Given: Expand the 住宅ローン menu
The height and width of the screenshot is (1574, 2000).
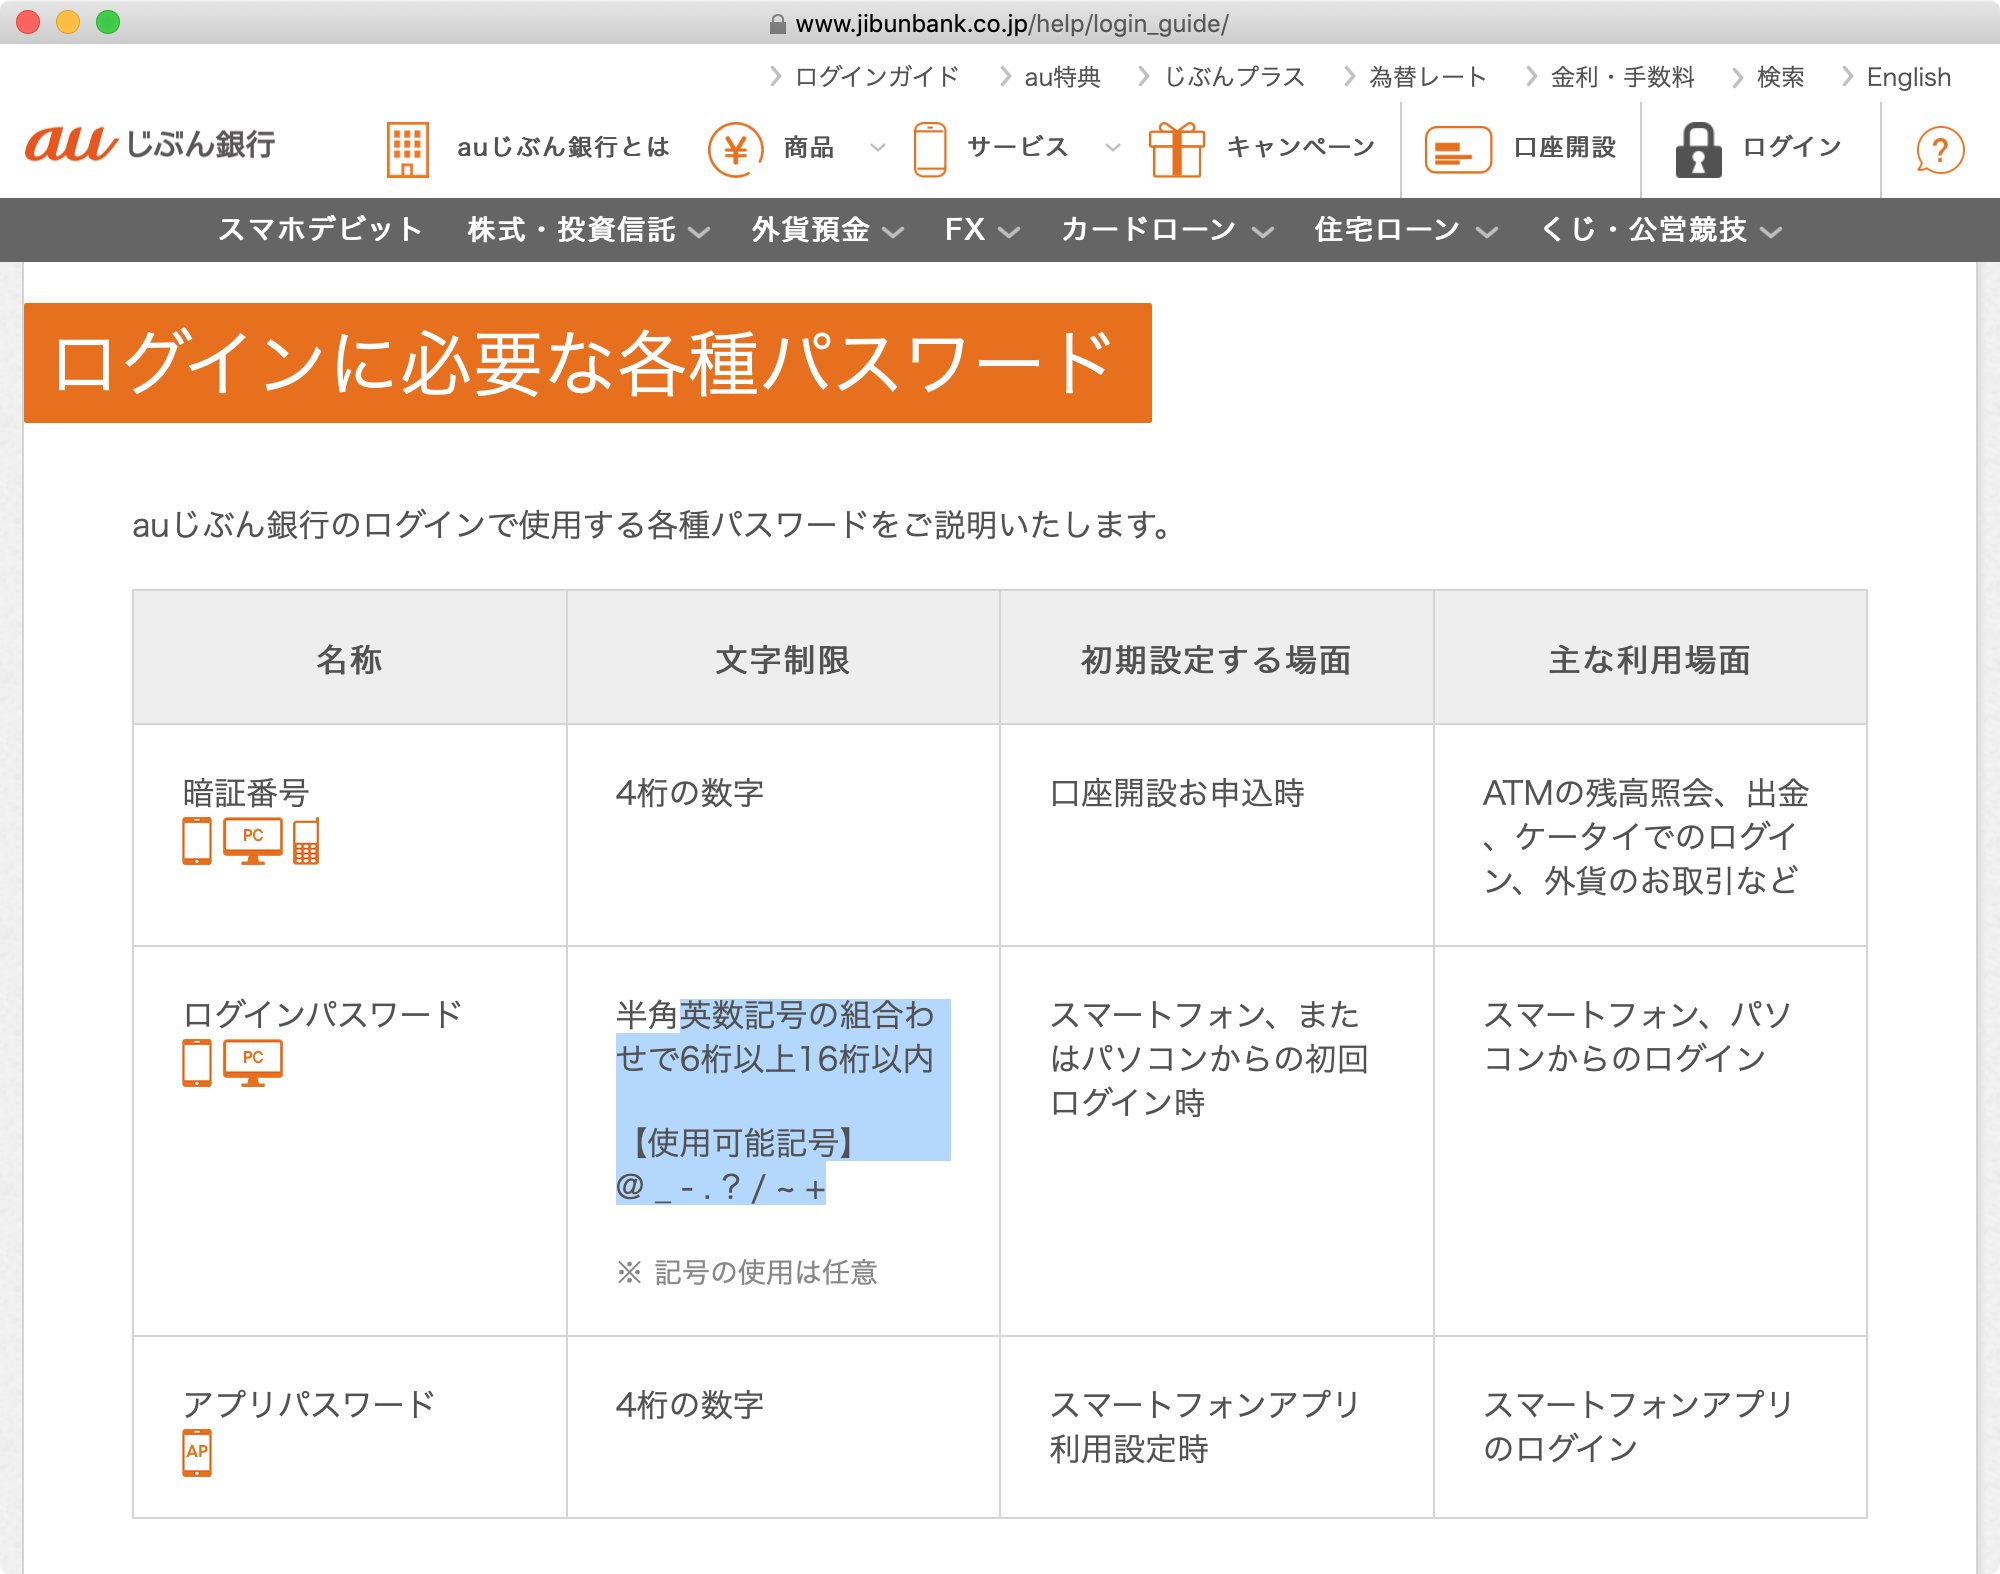Looking at the screenshot, I should [x=1405, y=230].
